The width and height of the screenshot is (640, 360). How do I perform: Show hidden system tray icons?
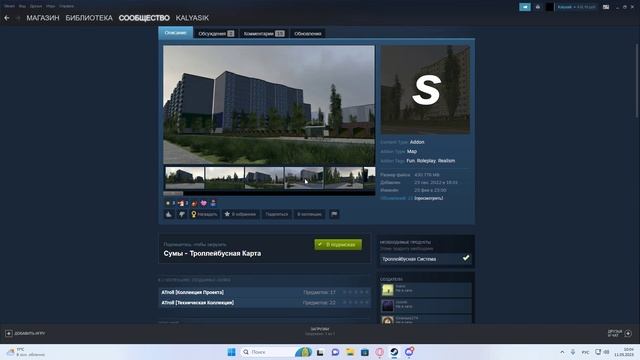[x=562, y=352]
